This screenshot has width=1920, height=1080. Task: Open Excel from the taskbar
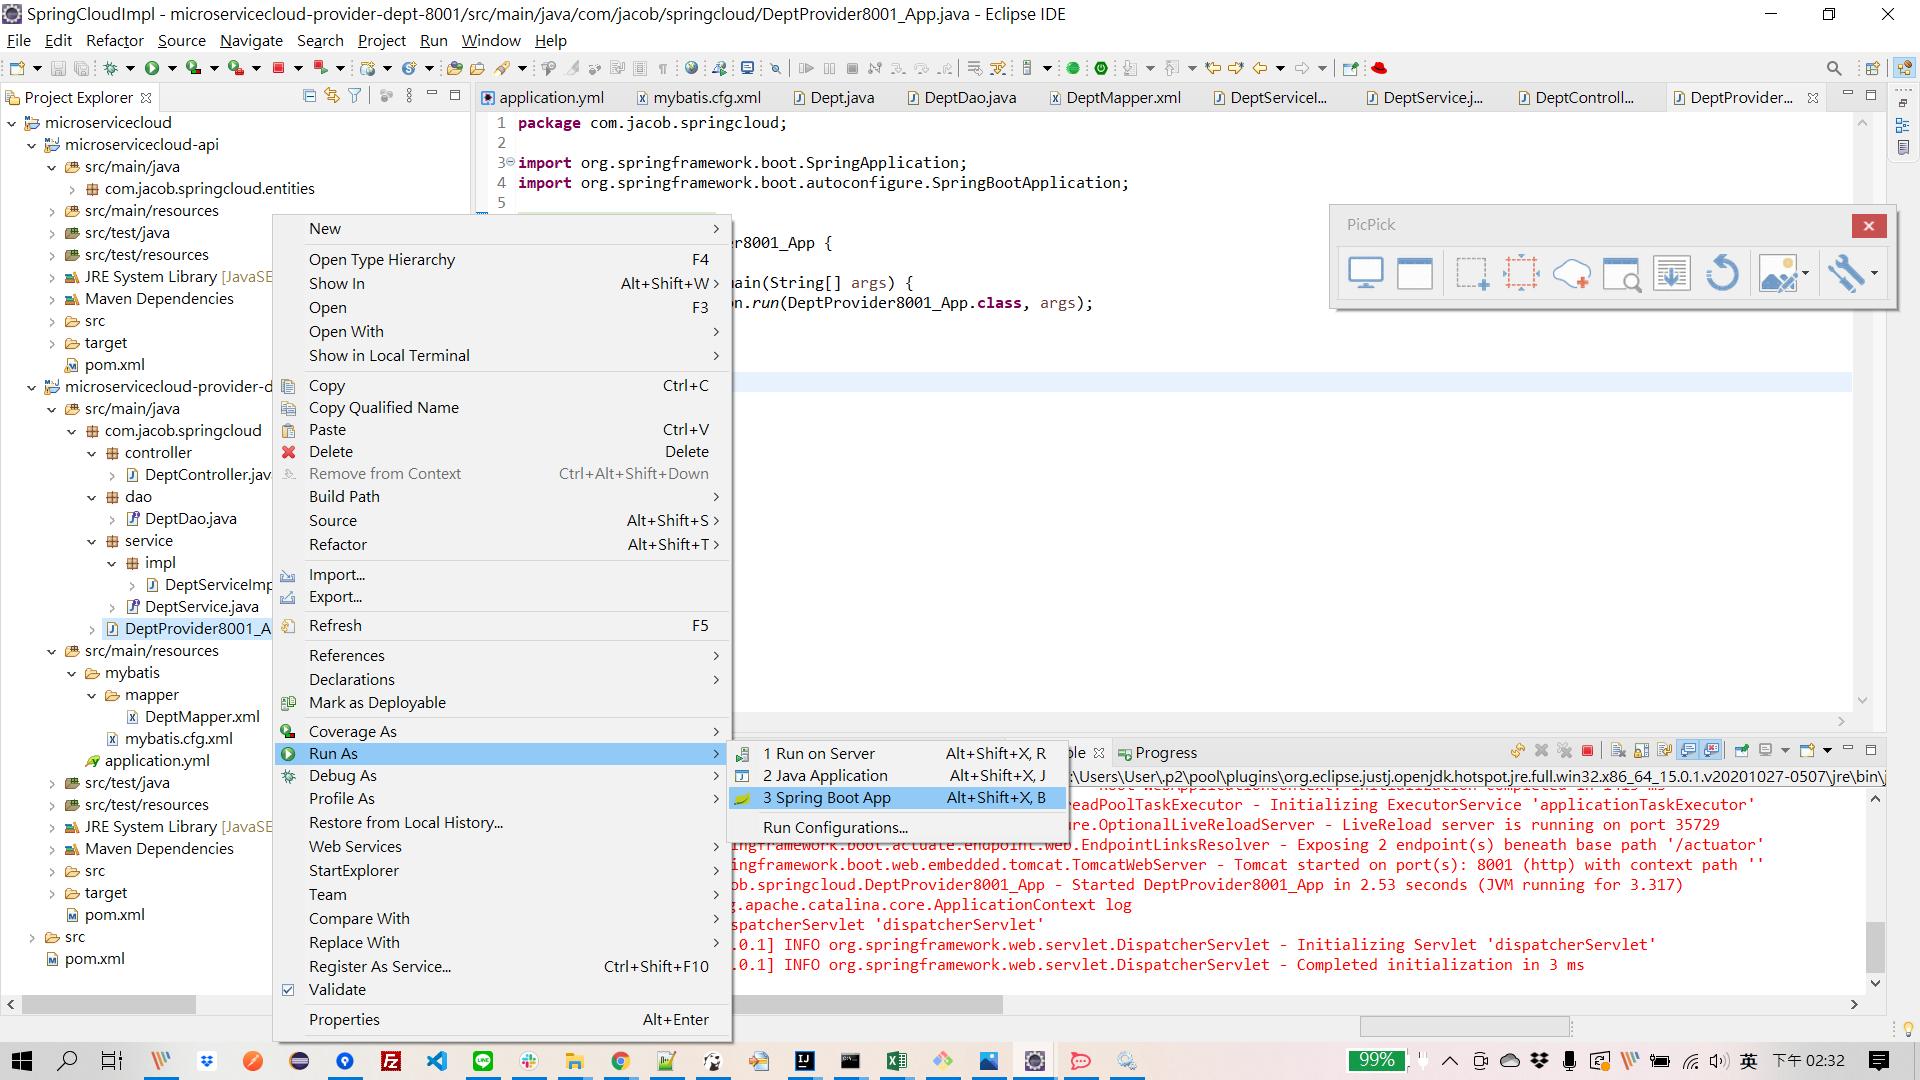coord(896,1061)
